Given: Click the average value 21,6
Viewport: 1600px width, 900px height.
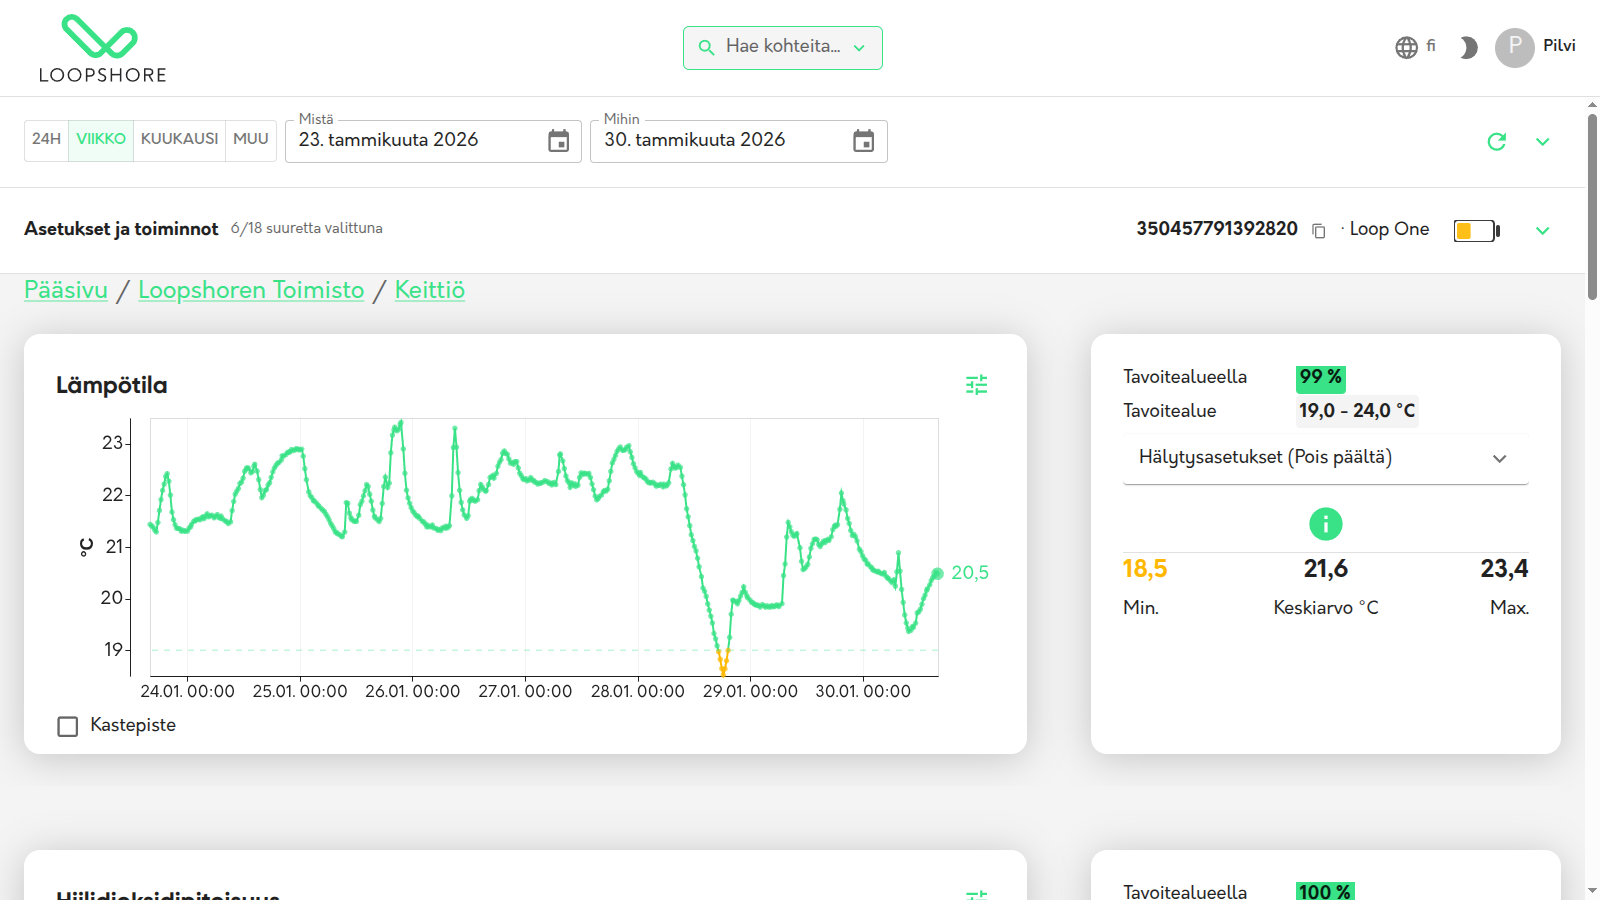Looking at the screenshot, I should [x=1326, y=569].
